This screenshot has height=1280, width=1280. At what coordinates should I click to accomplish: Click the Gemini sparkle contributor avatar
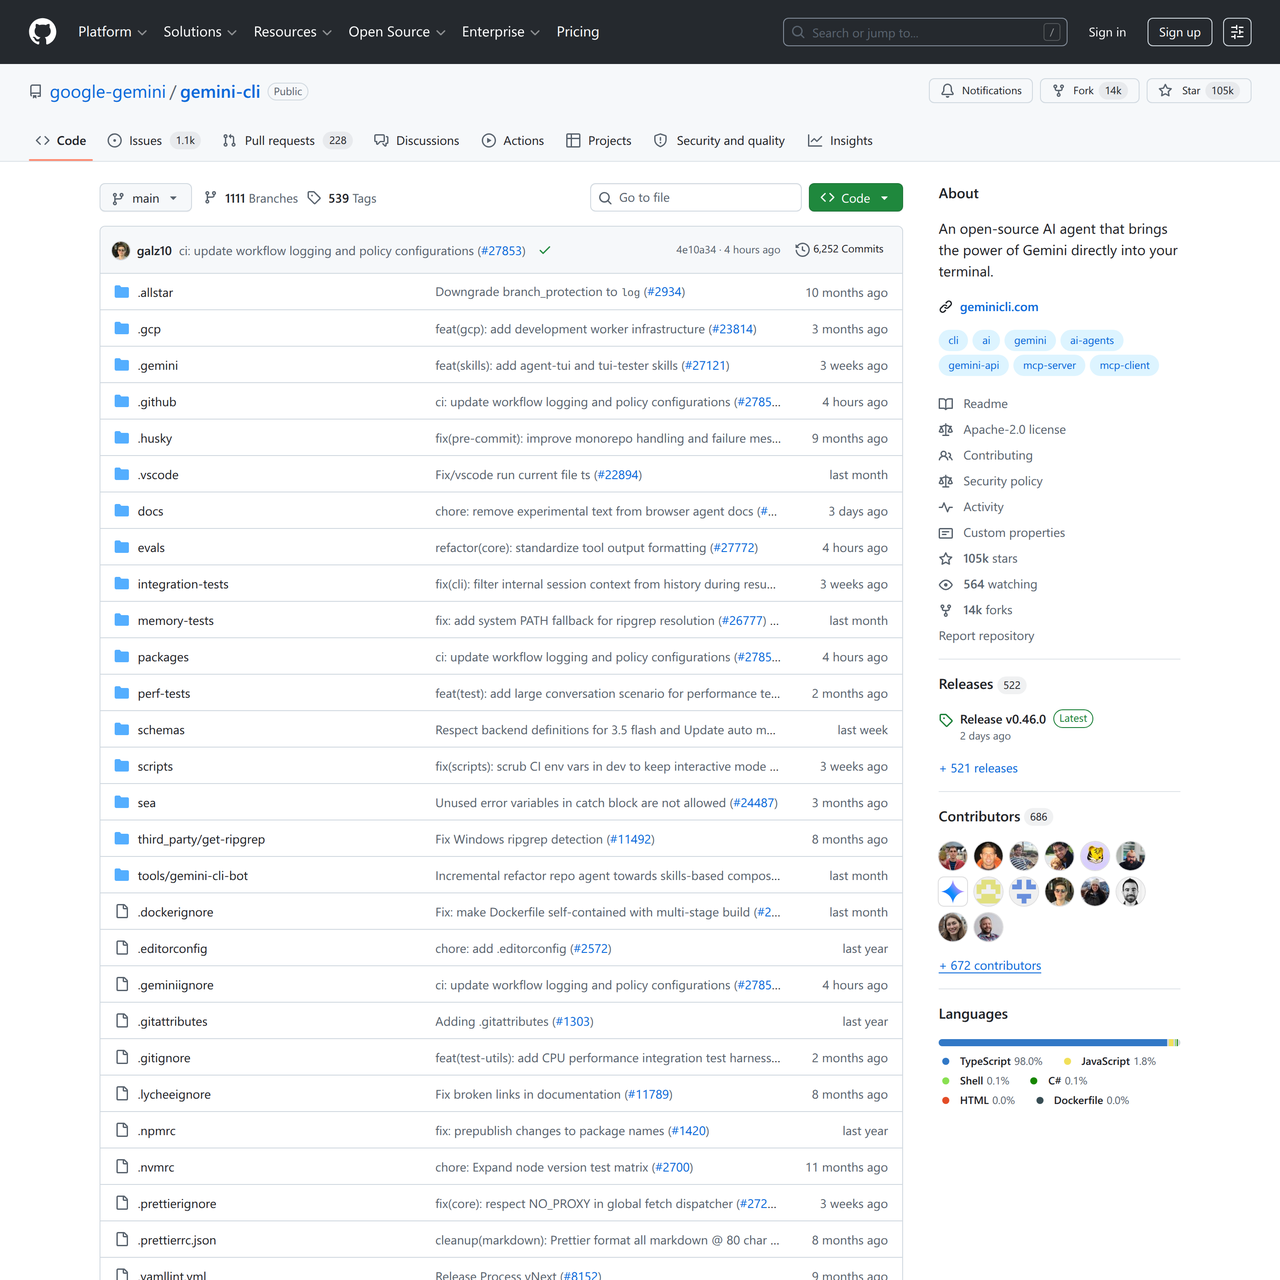click(953, 892)
